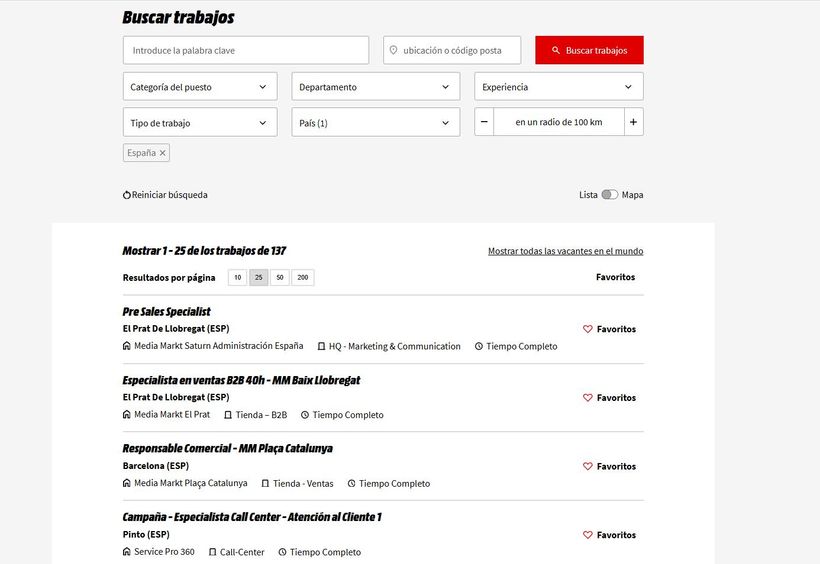Screen dimensions: 820x564
Task: Open Especialista en ventas B2B 40h job
Action: [241, 380]
